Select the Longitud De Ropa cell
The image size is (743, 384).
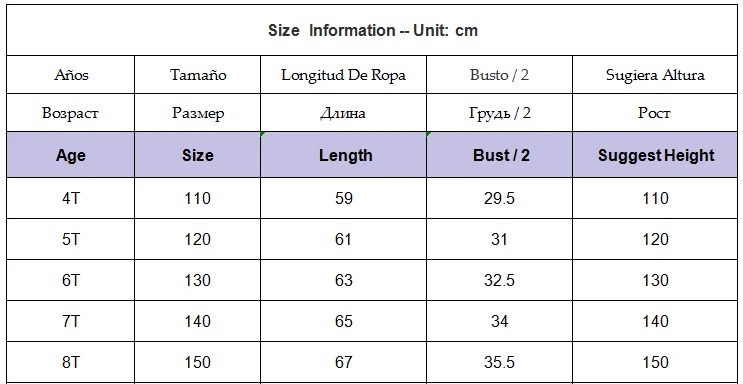tap(344, 75)
